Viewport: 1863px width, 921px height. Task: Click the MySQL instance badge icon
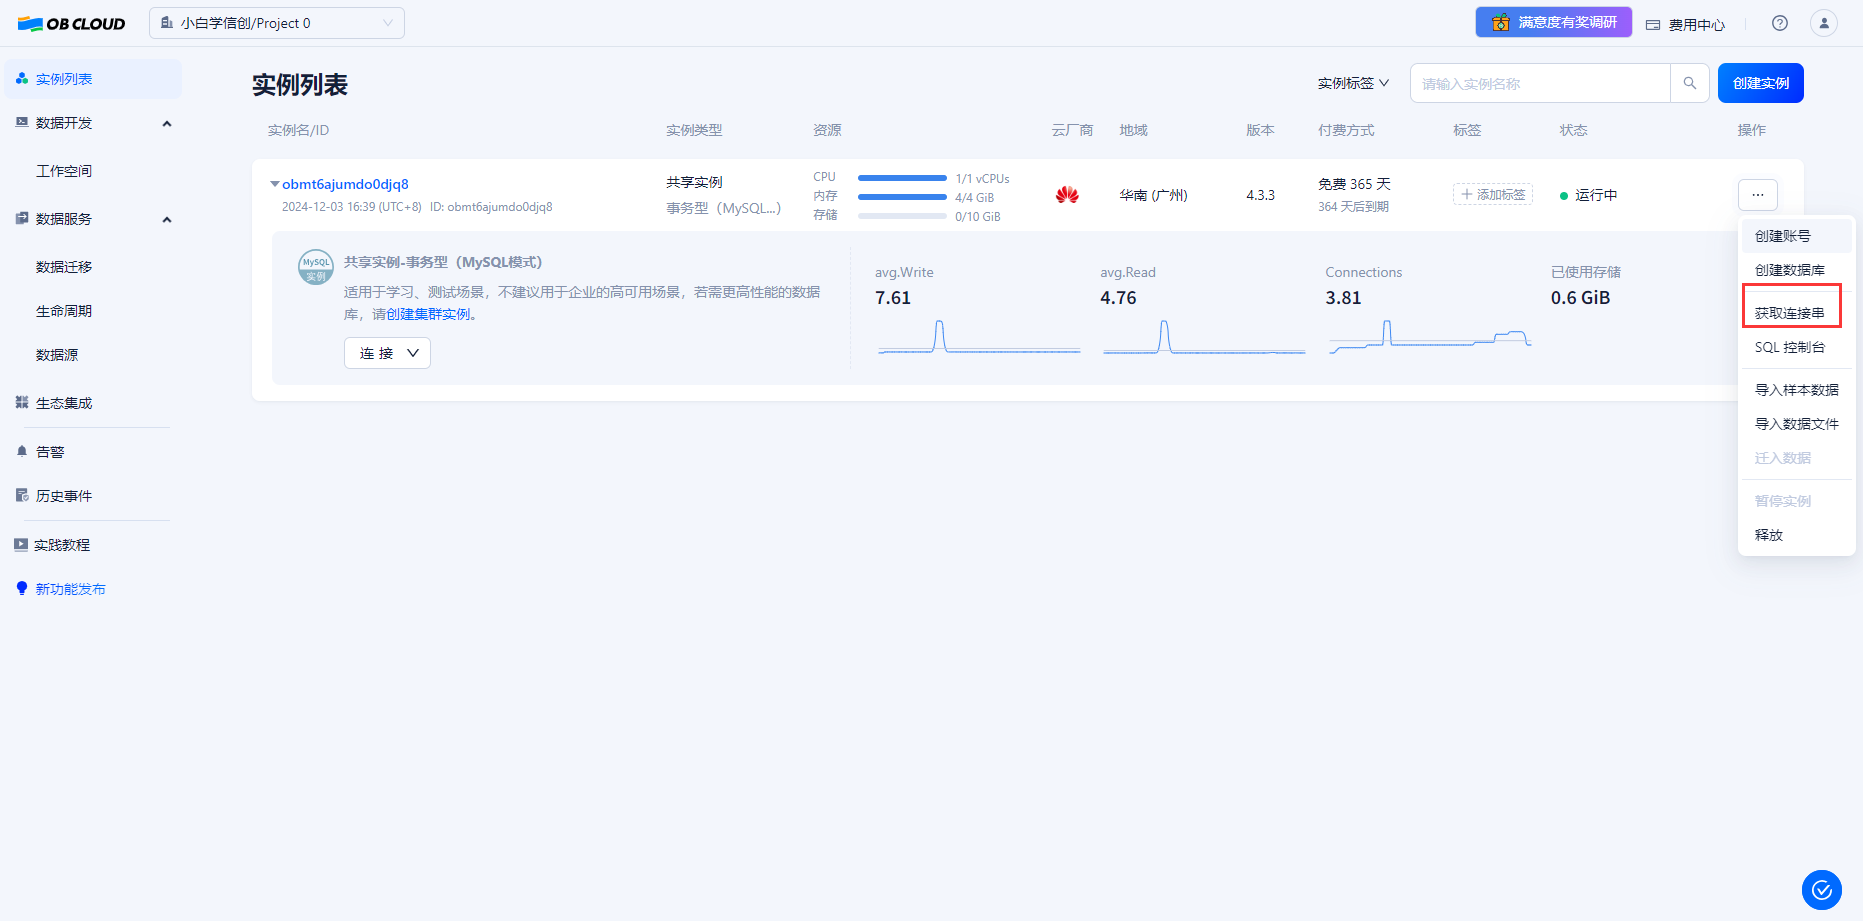click(x=316, y=268)
